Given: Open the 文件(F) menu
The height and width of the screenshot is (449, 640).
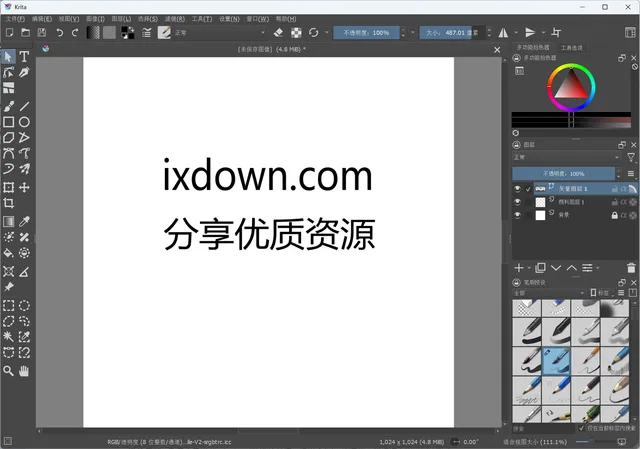Looking at the screenshot, I should pyautogui.click(x=15, y=19).
